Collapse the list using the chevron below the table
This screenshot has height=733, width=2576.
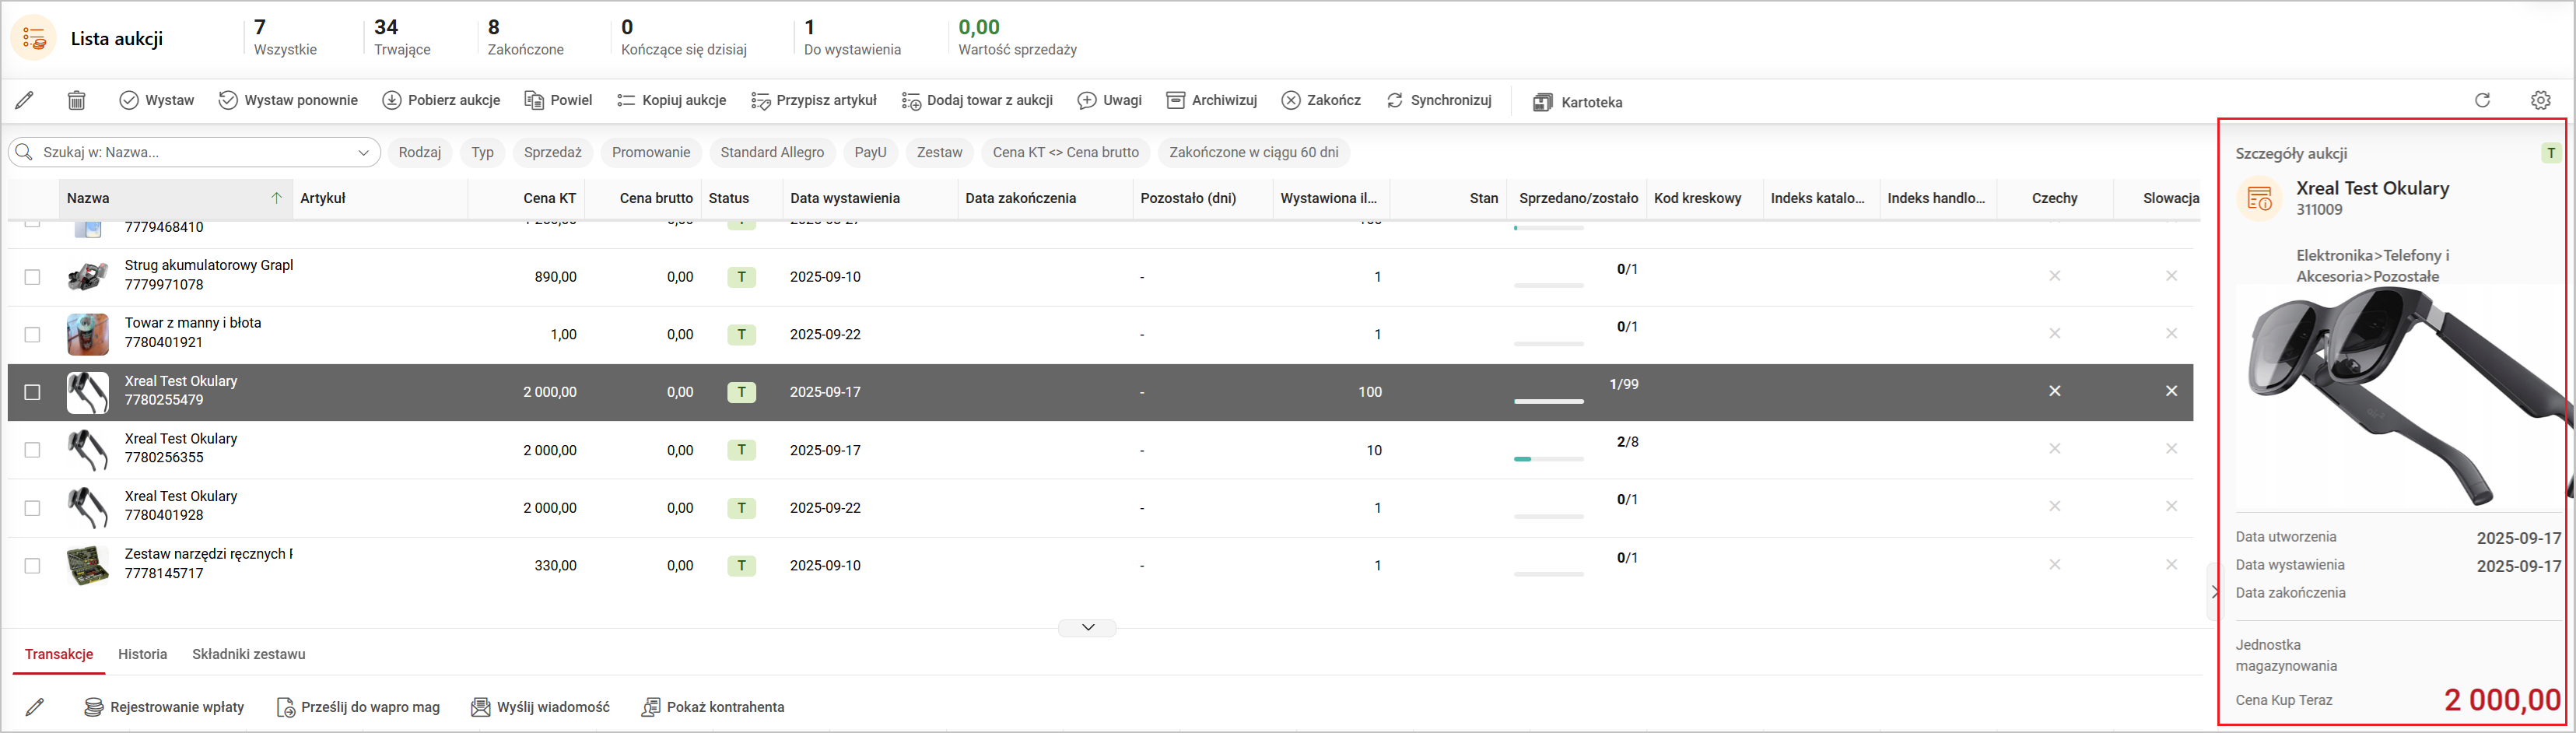(1087, 628)
